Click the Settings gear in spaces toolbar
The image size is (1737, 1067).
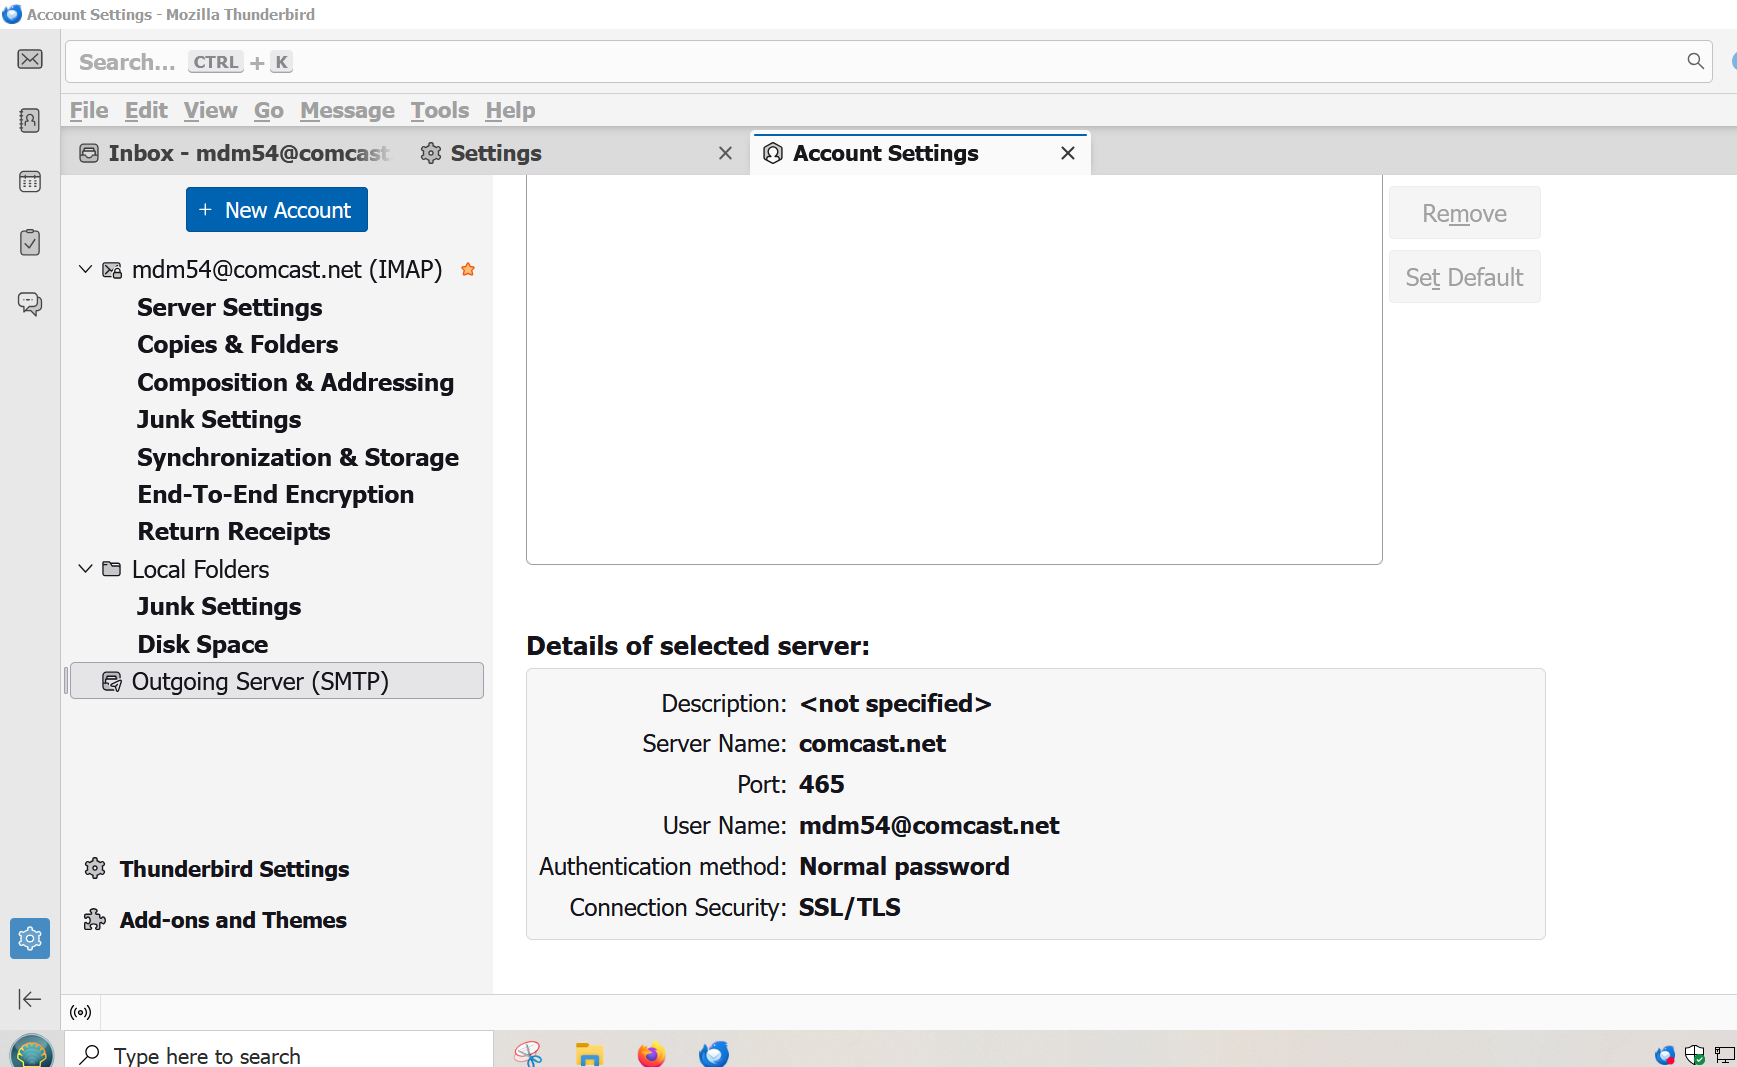pos(30,938)
